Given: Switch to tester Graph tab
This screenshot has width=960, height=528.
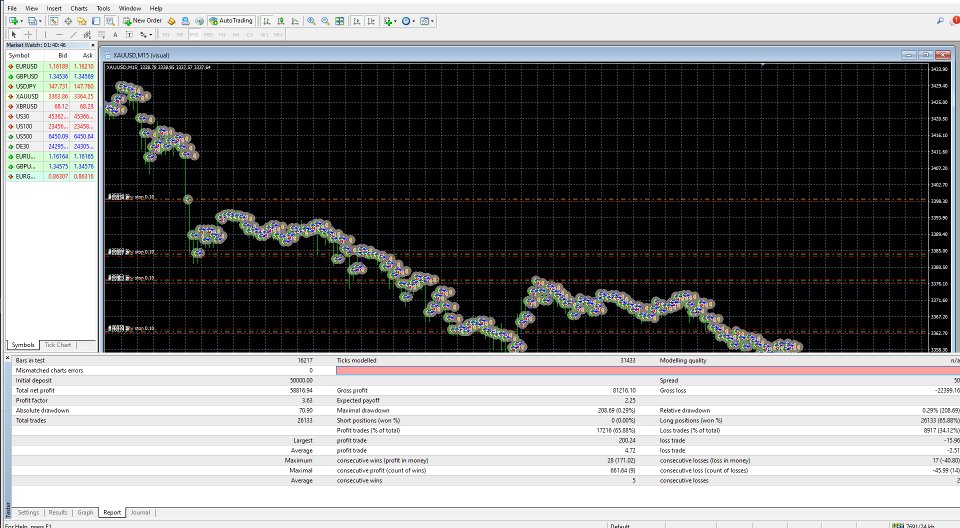Looking at the screenshot, I should click(86, 512).
